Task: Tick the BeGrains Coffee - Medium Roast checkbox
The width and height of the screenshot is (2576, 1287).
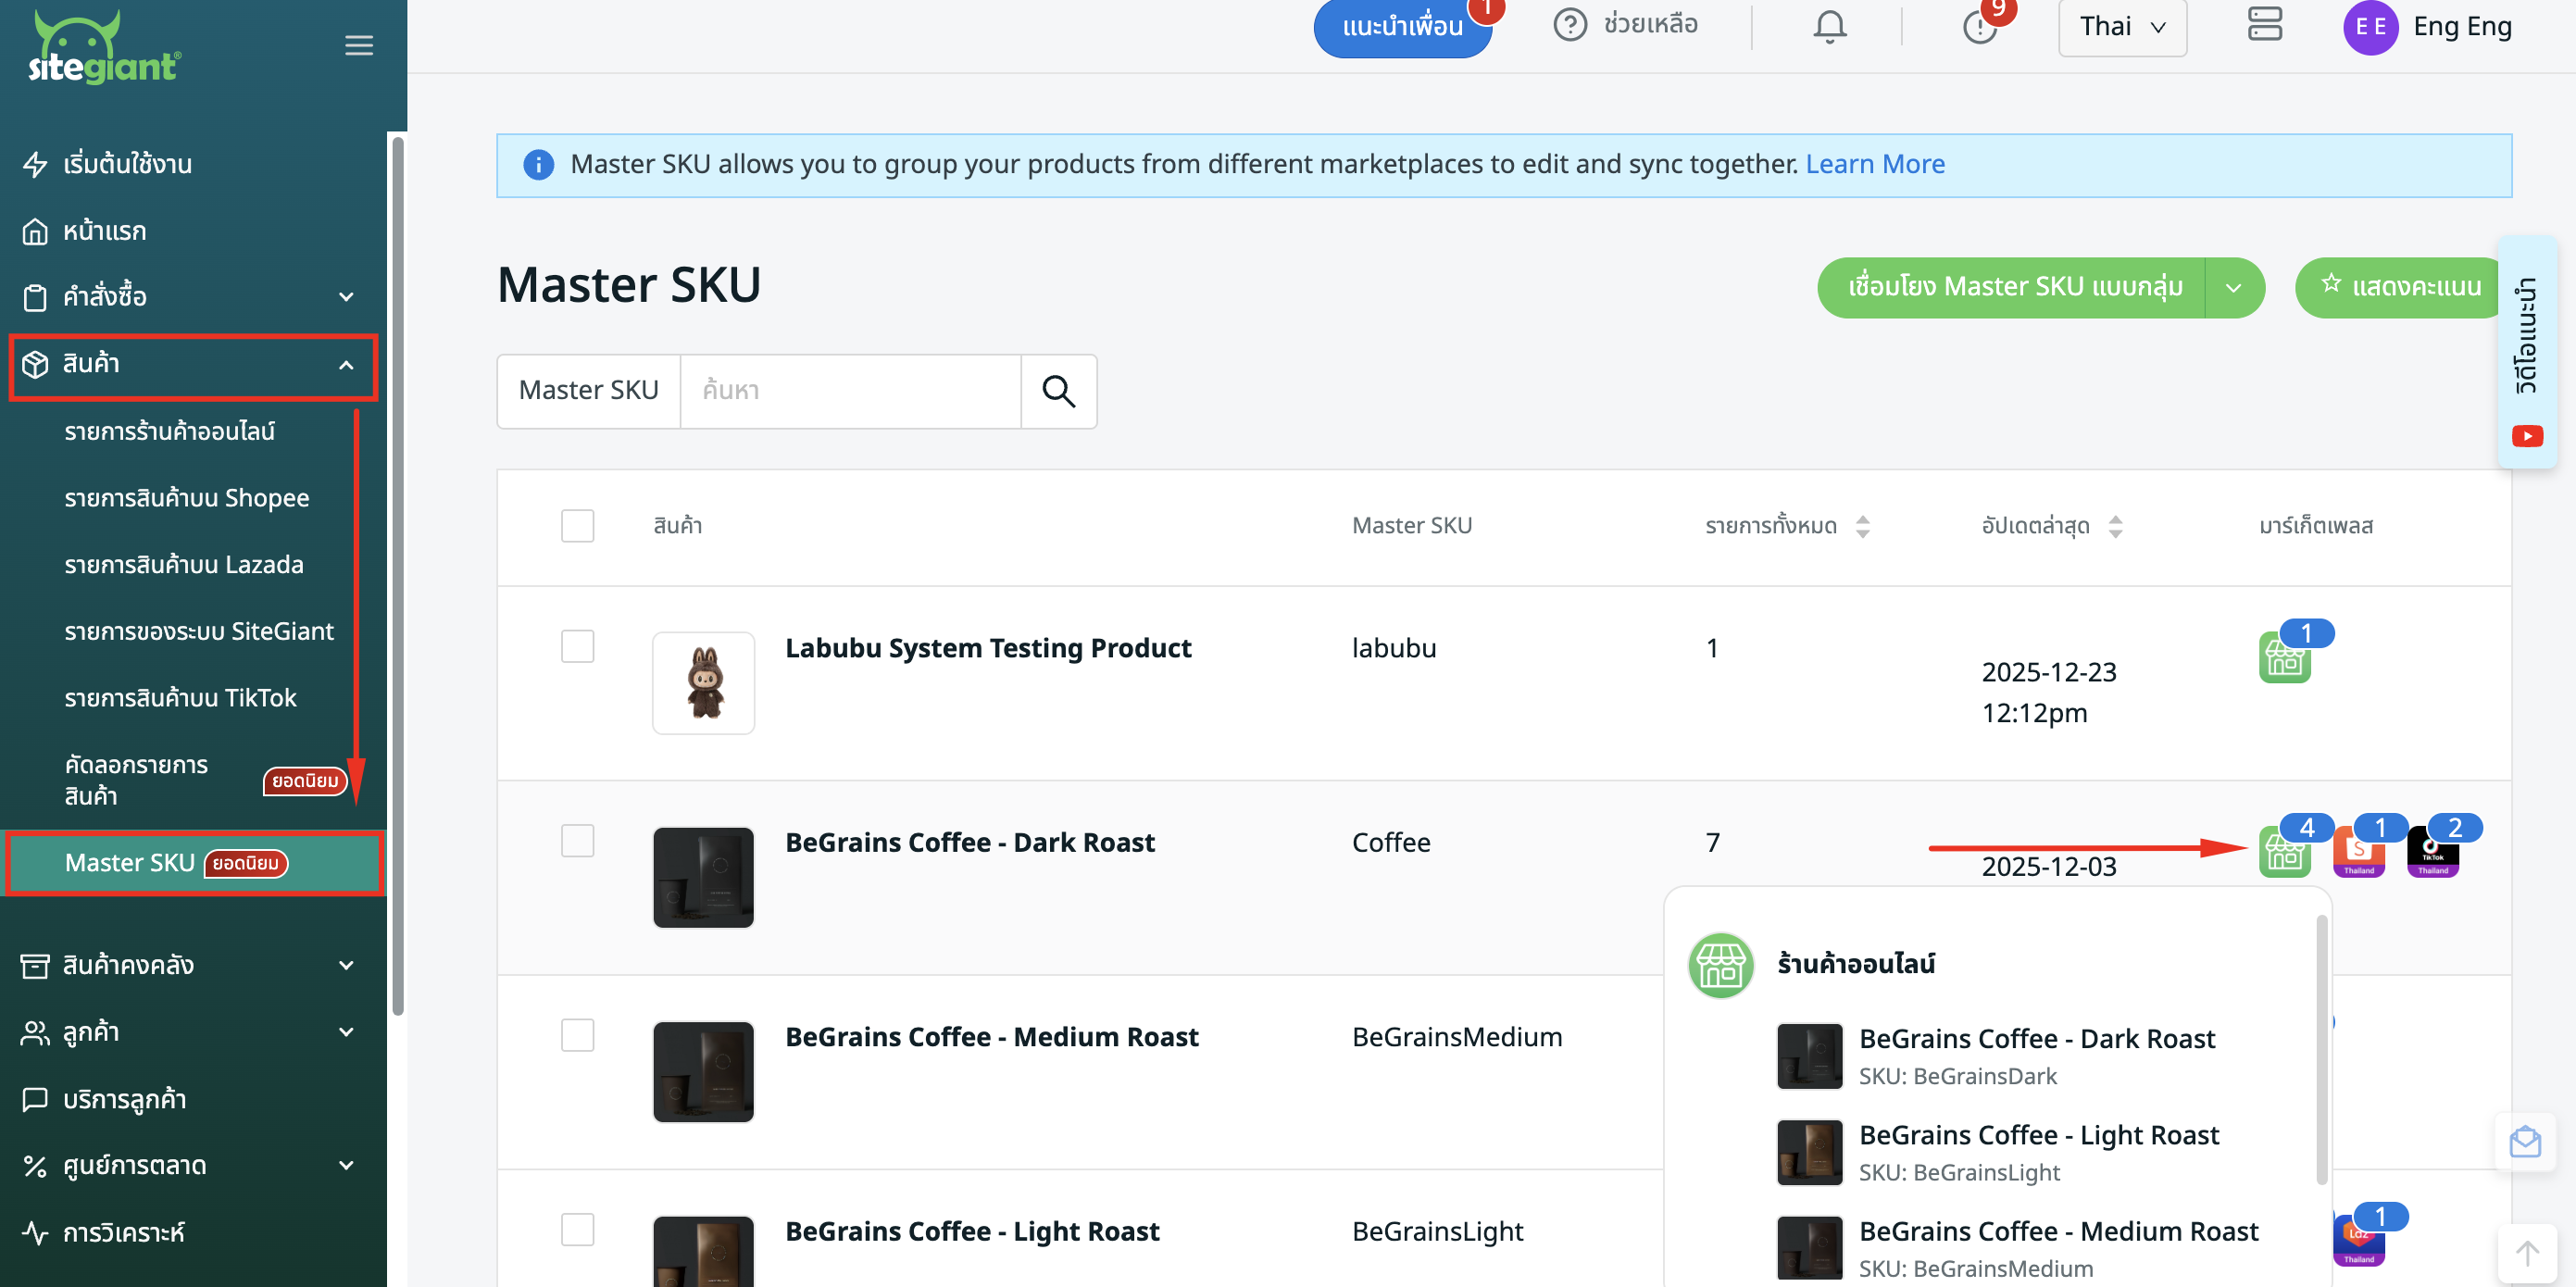Action: point(577,1035)
